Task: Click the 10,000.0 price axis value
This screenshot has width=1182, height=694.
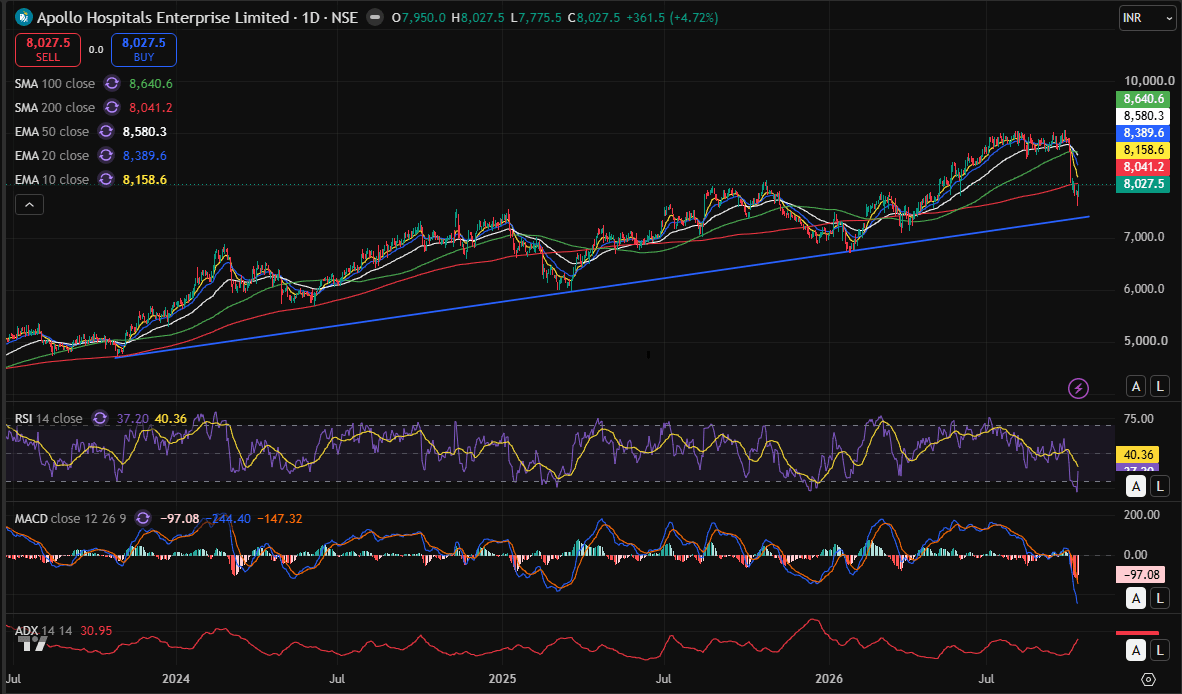Action: 1149,81
